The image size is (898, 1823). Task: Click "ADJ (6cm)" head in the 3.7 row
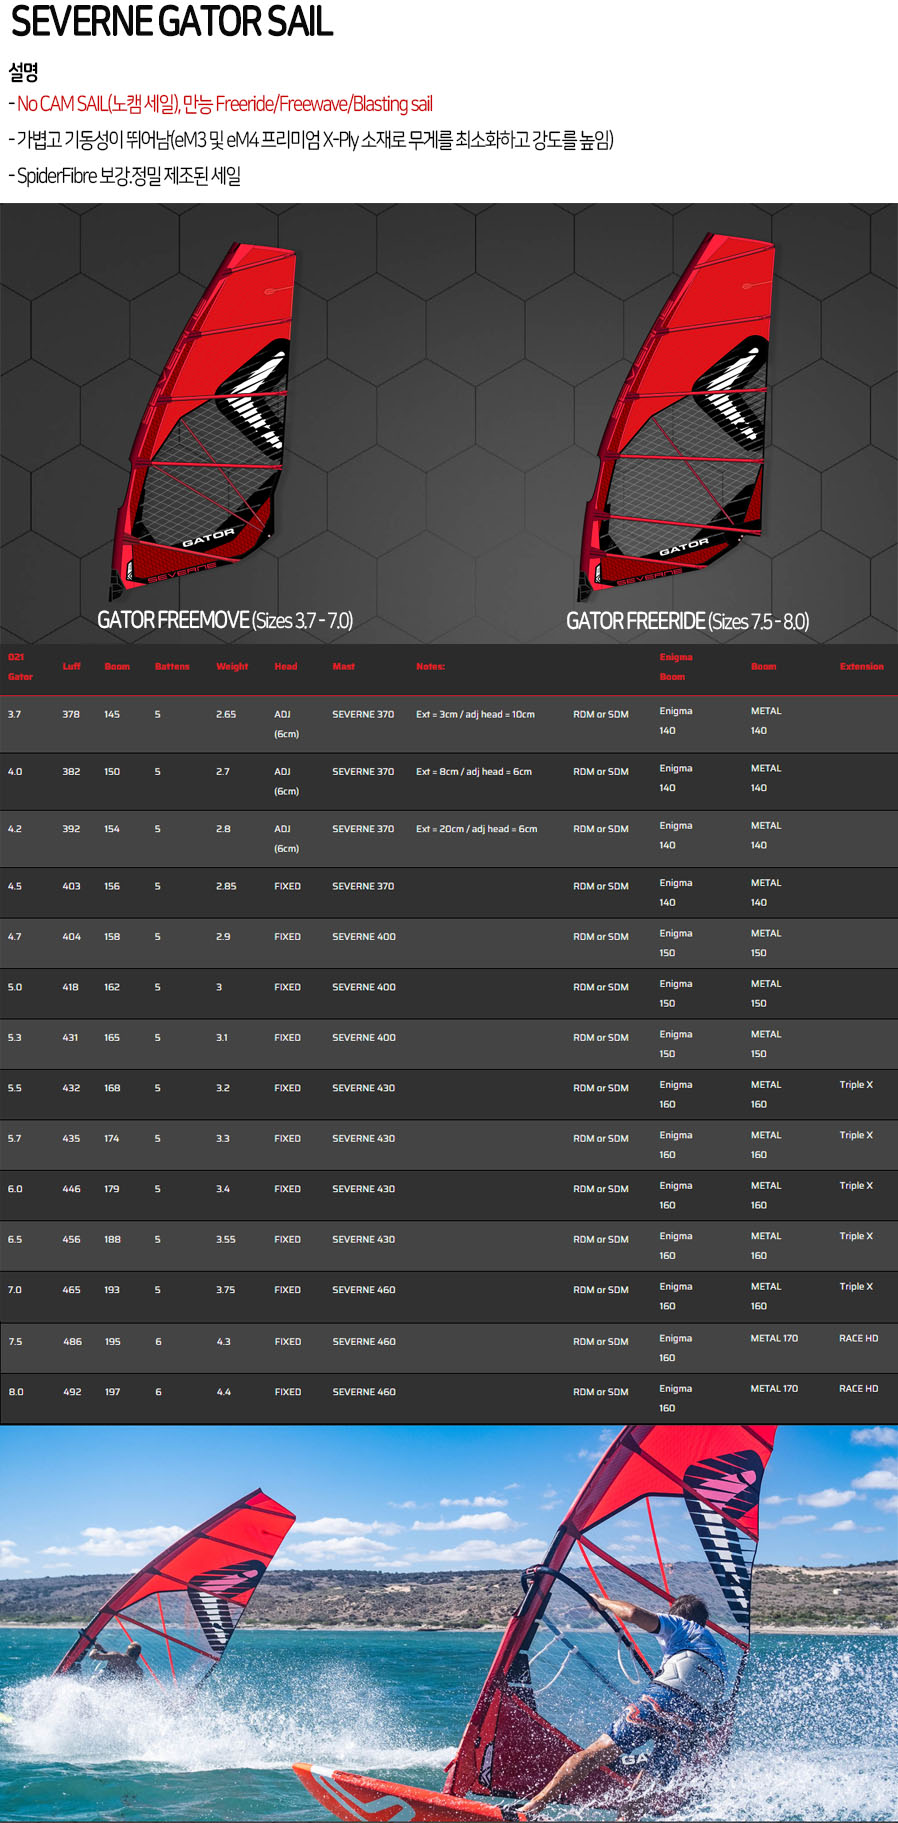pos(287,724)
